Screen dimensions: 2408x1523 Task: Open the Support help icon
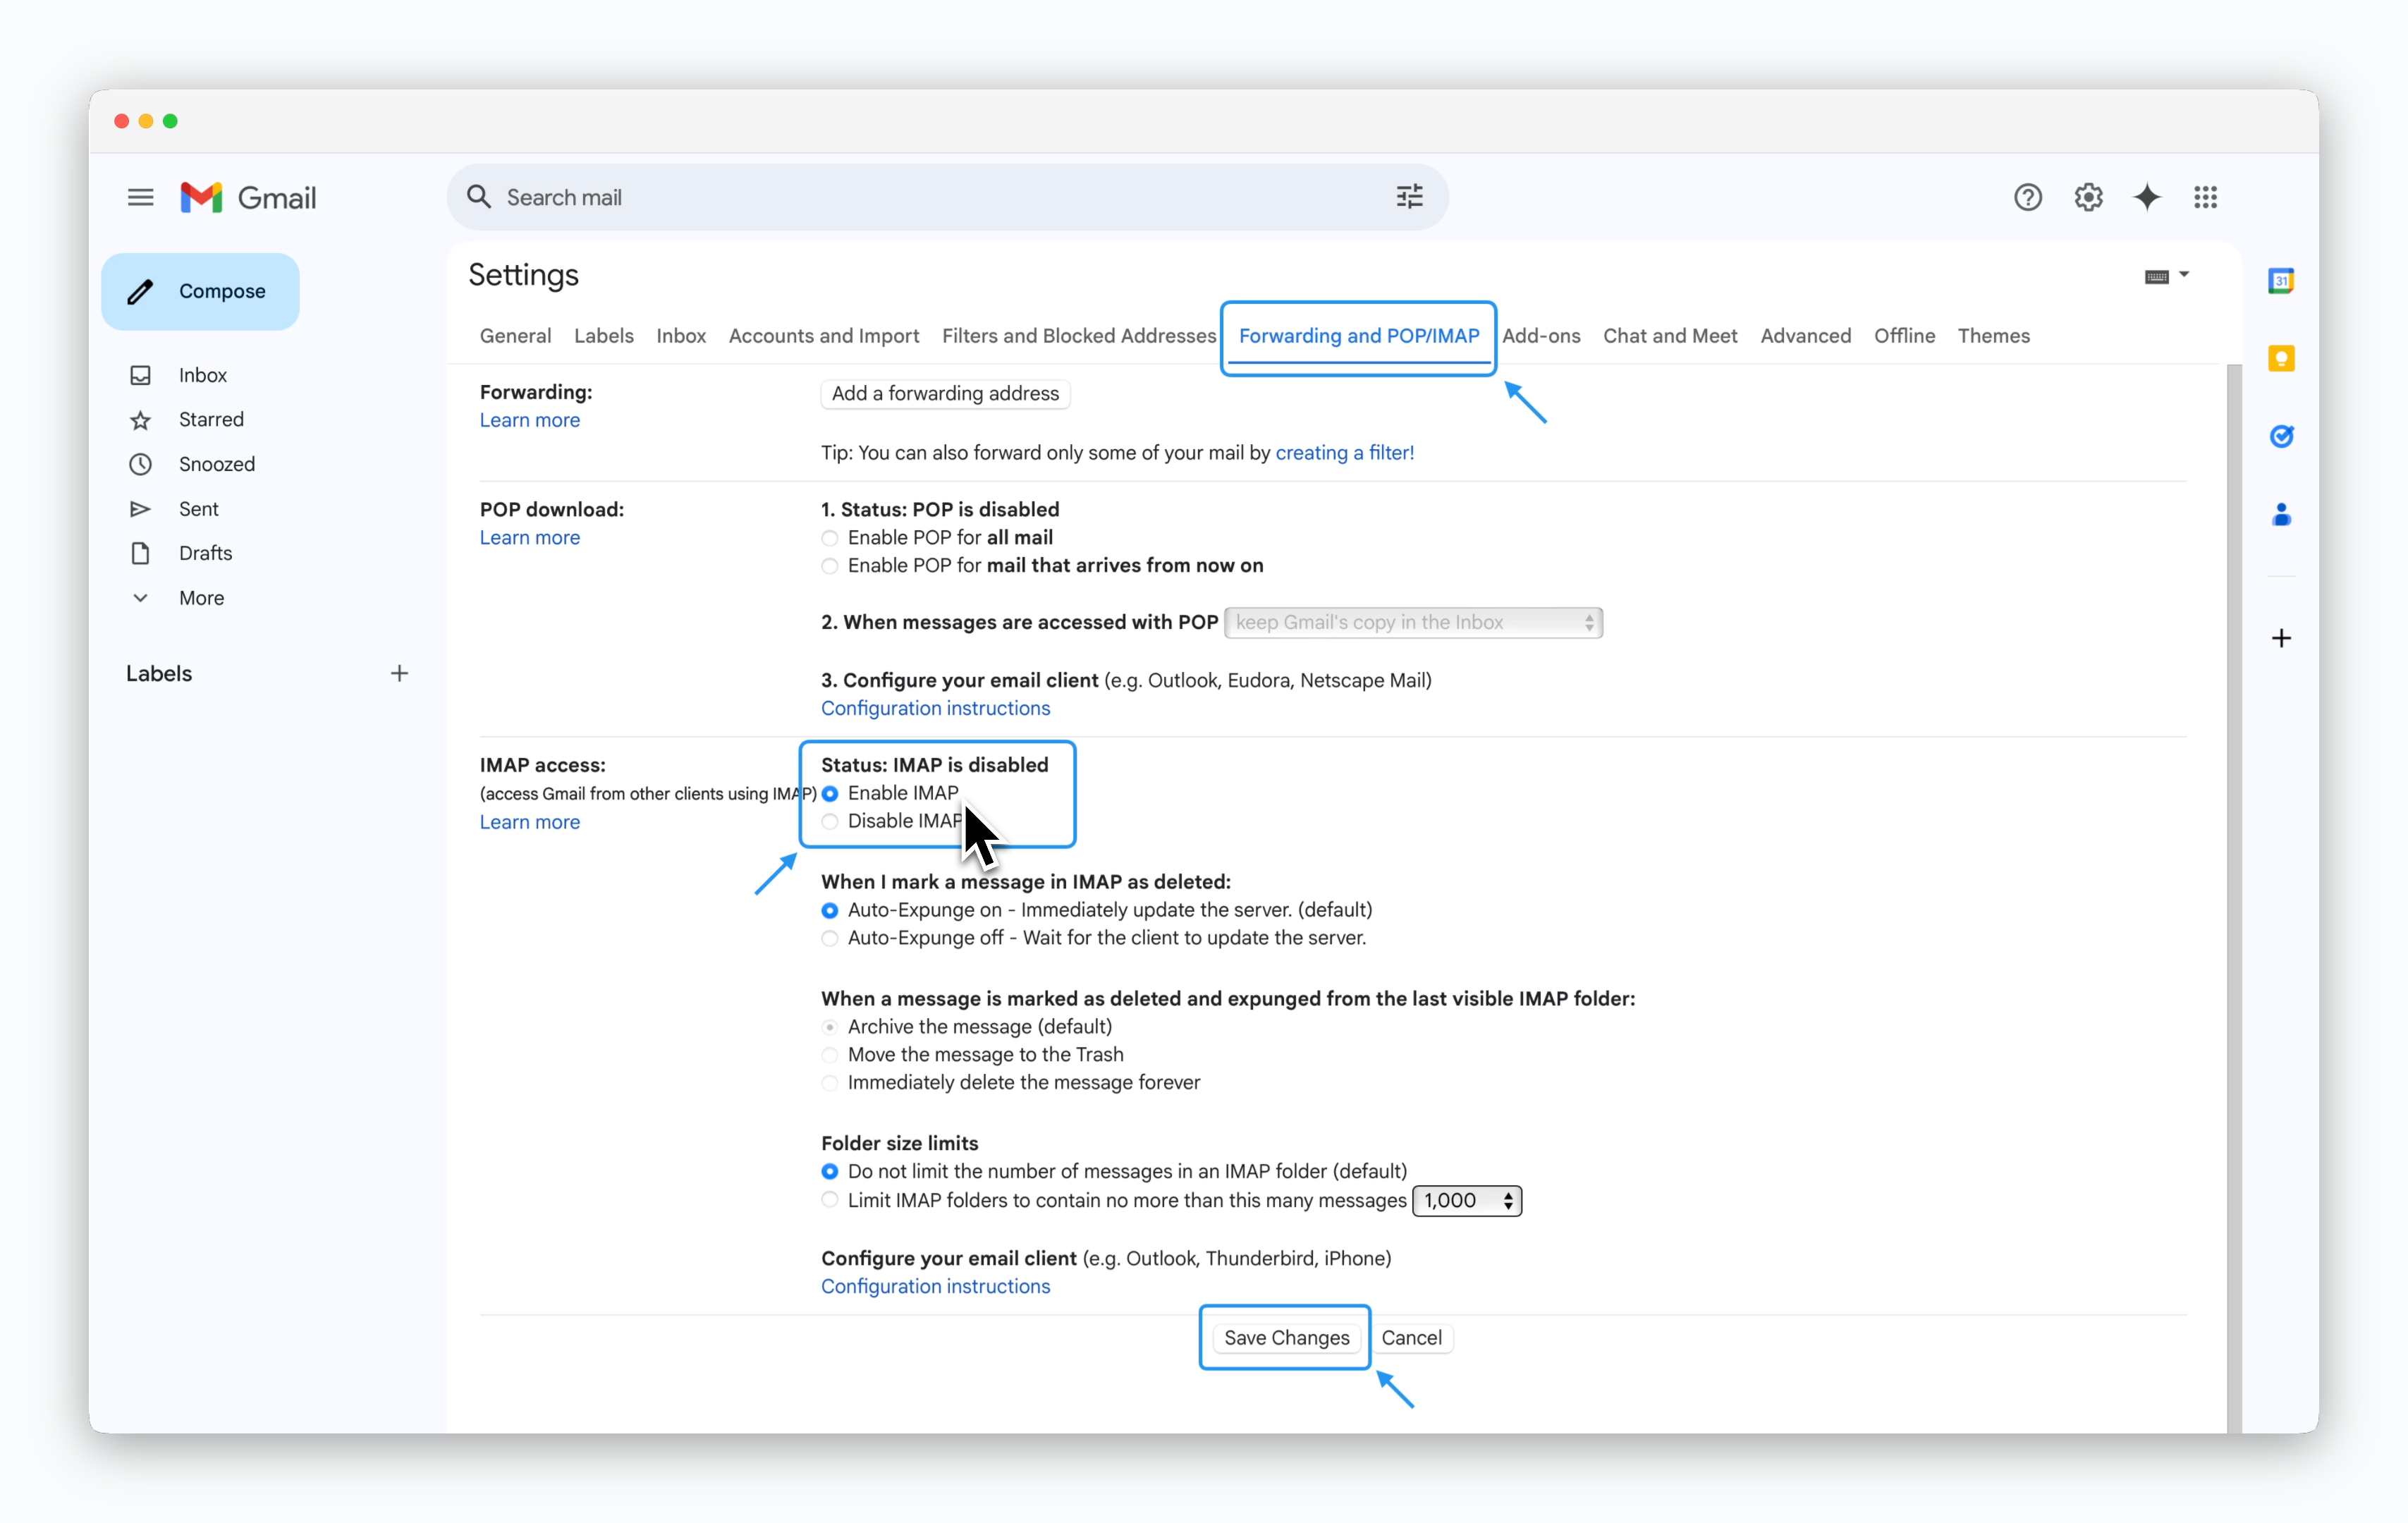click(x=2027, y=197)
